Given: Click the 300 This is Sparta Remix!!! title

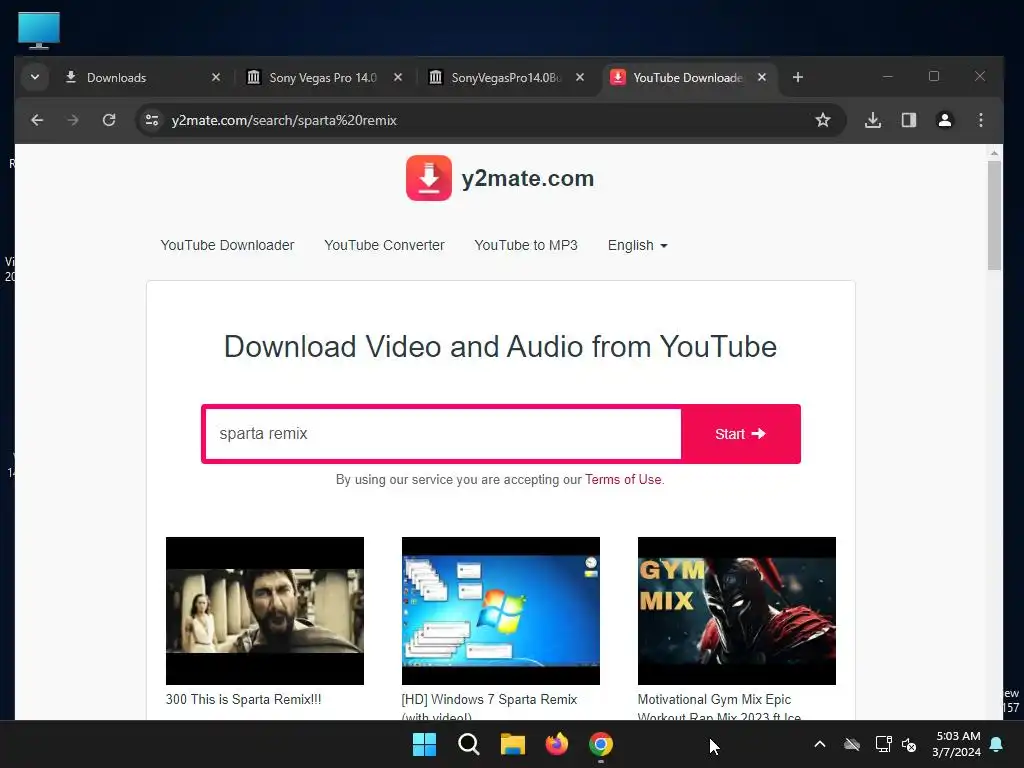Looking at the screenshot, I should click(x=244, y=699).
